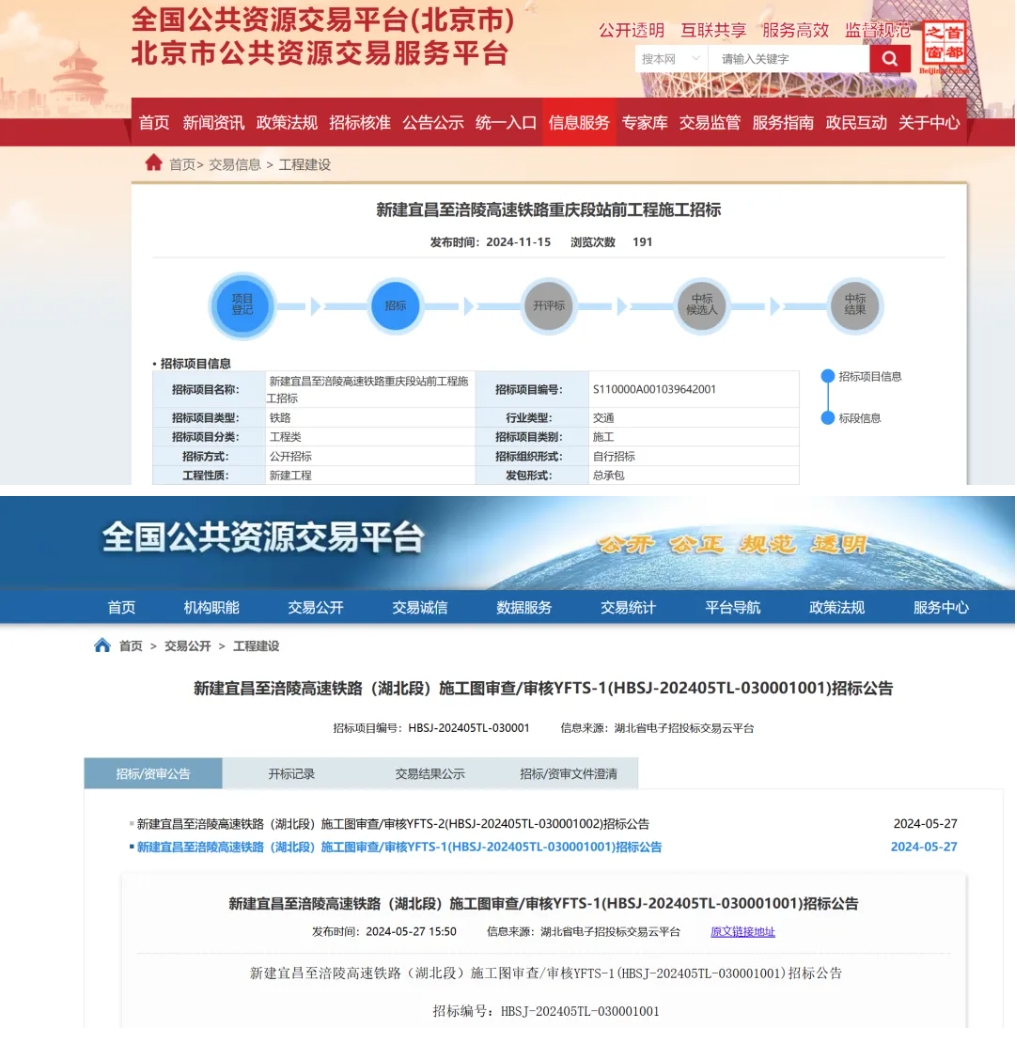The height and width of the screenshot is (1042, 1017).
Task: Click the home icon in Beijing breadcrumb
Action: (x=153, y=163)
